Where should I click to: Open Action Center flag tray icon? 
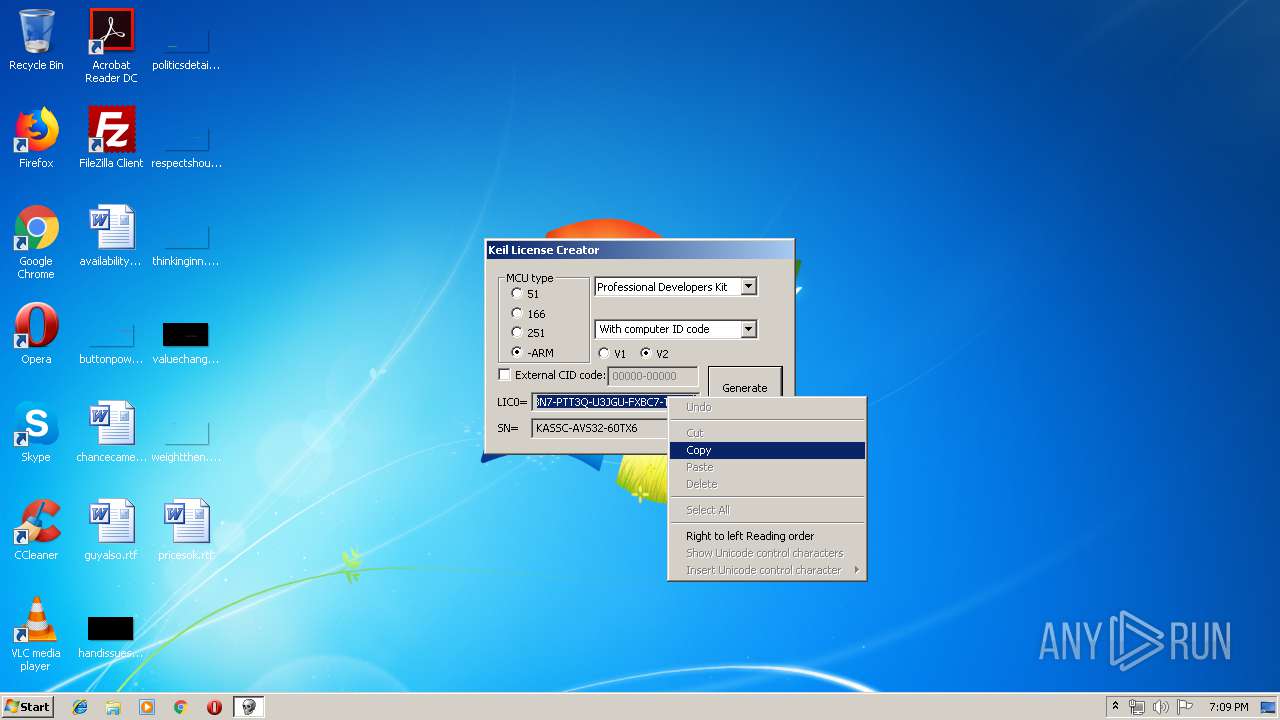pos(1183,707)
